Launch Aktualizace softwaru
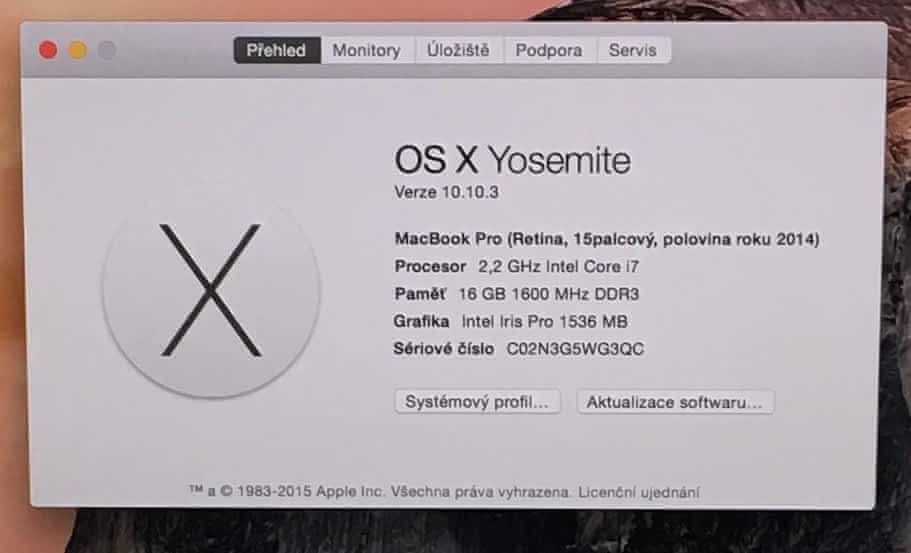The width and height of the screenshot is (911, 553). pos(675,402)
